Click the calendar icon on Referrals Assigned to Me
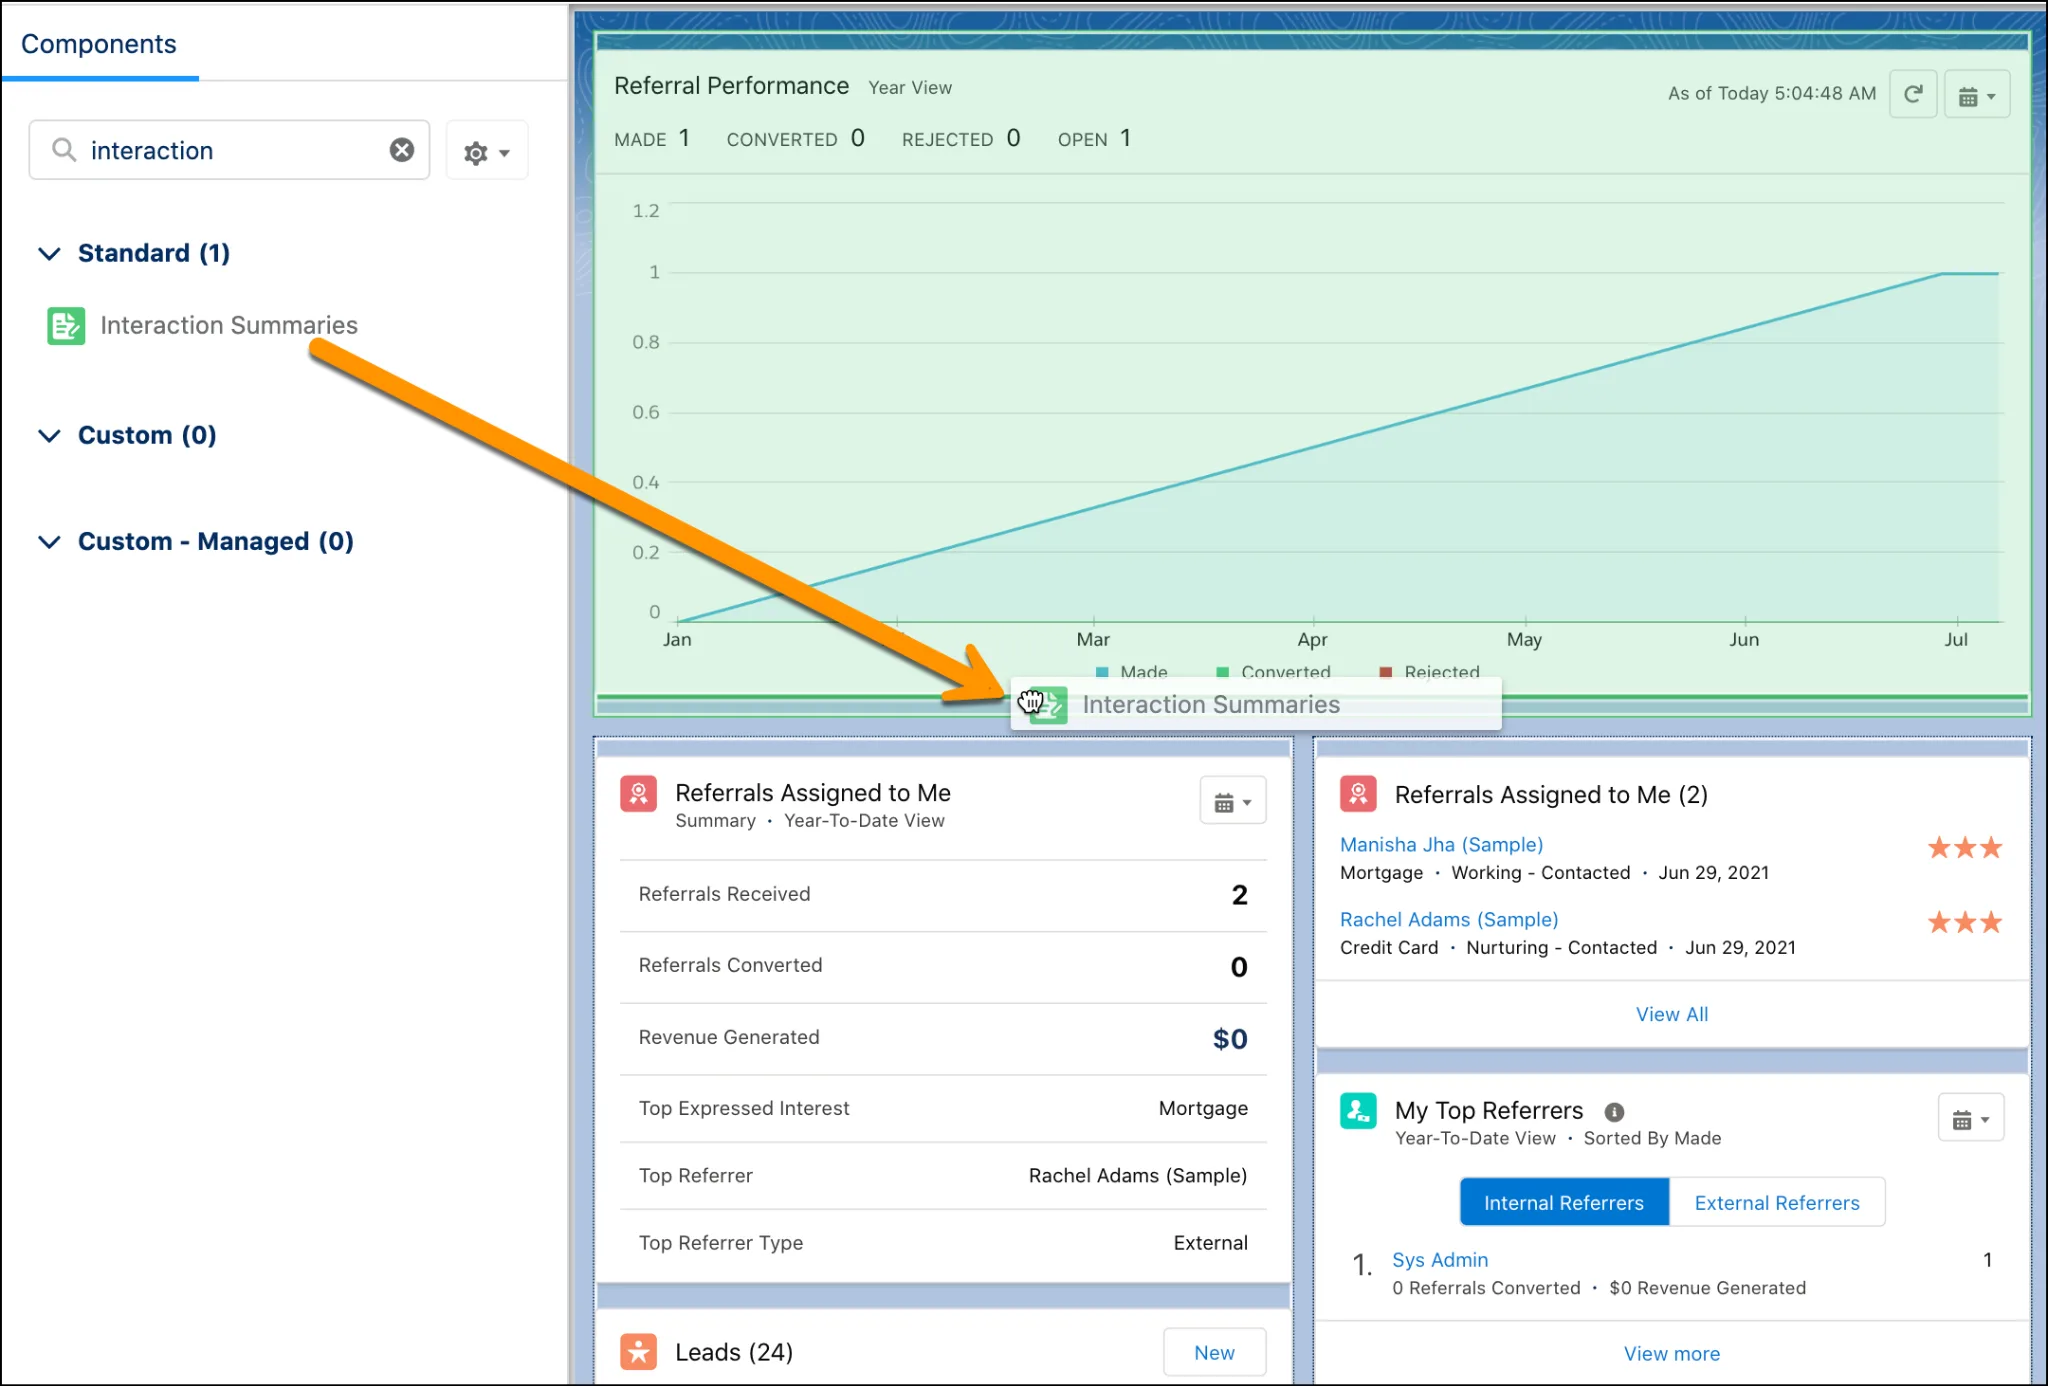Viewport: 2048px width, 1386px height. pyautogui.click(x=1231, y=801)
